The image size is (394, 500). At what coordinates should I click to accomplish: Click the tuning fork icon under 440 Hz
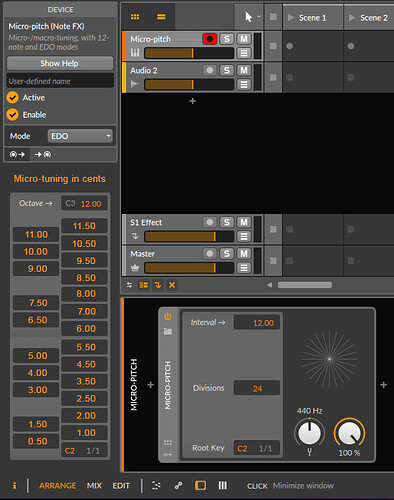(309, 452)
